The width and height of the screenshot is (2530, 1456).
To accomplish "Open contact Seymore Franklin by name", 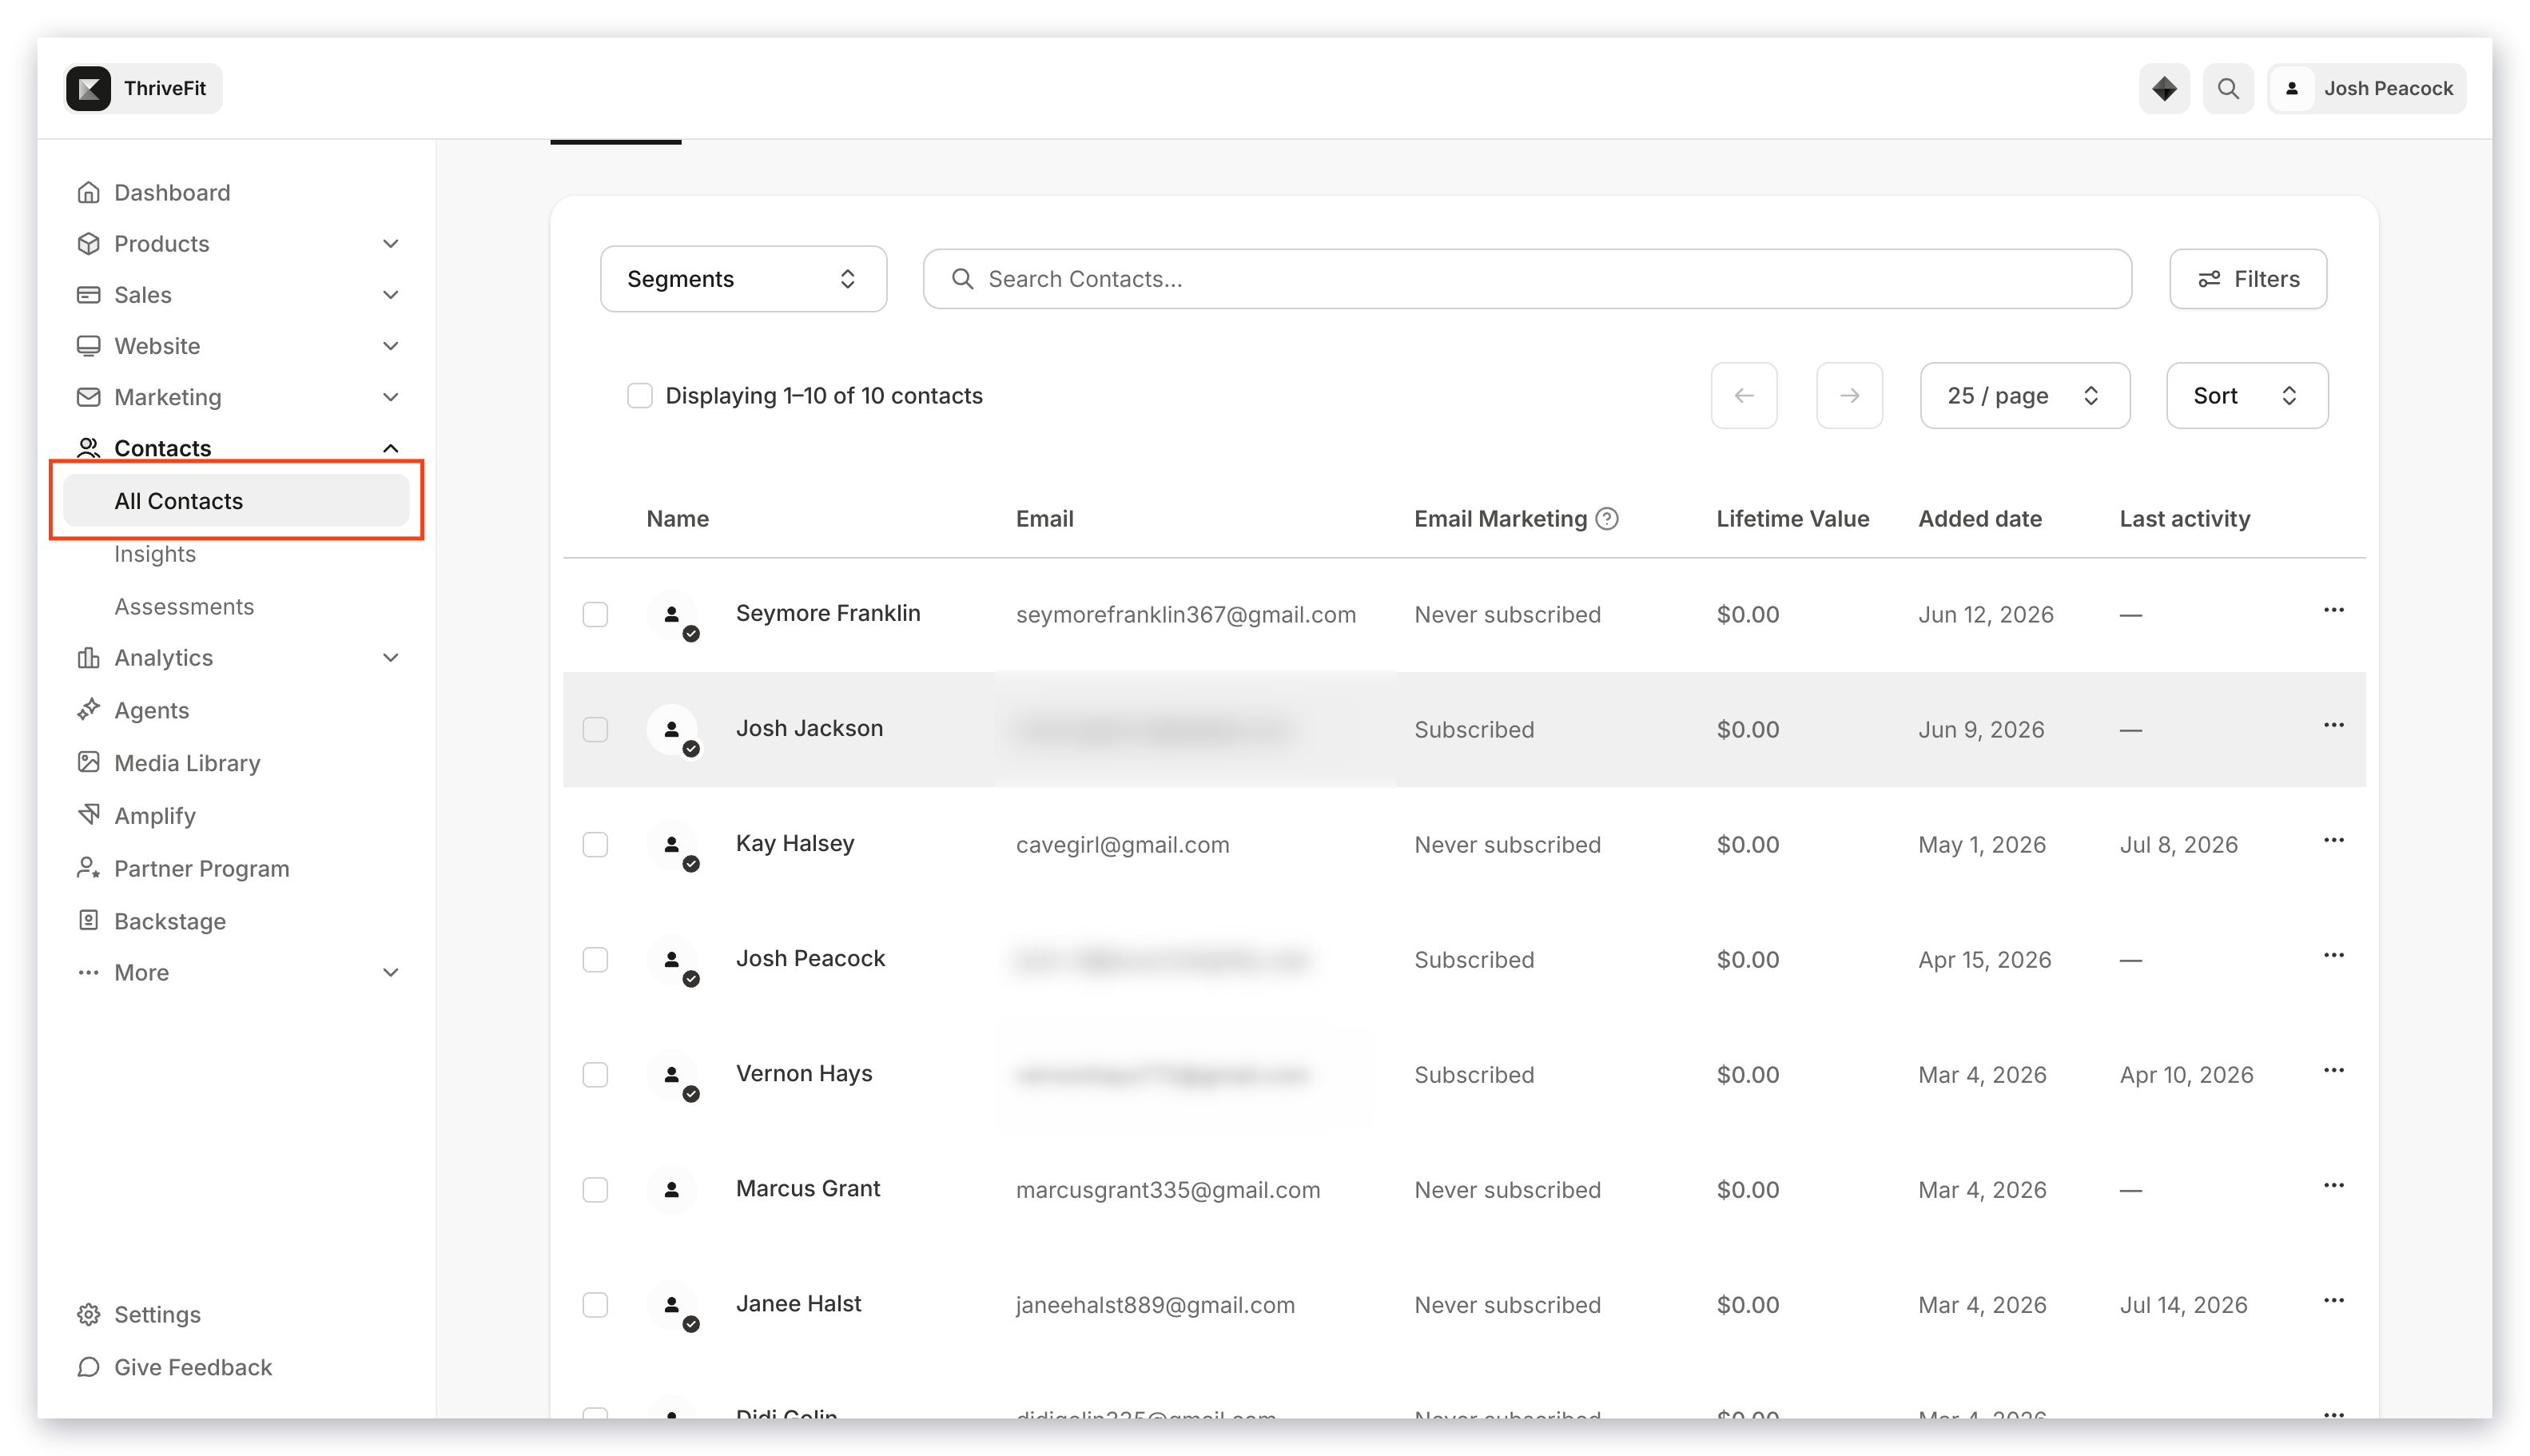I will point(828,613).
